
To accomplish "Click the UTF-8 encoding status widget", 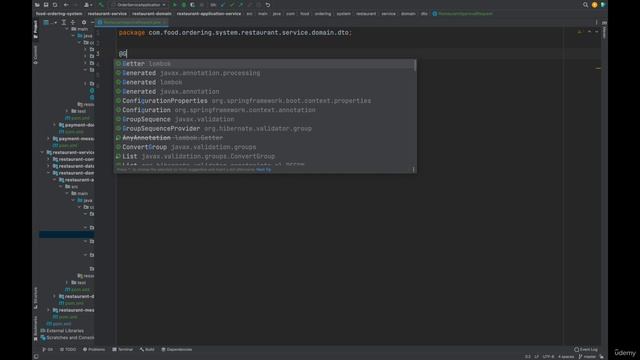I will 548,357.
